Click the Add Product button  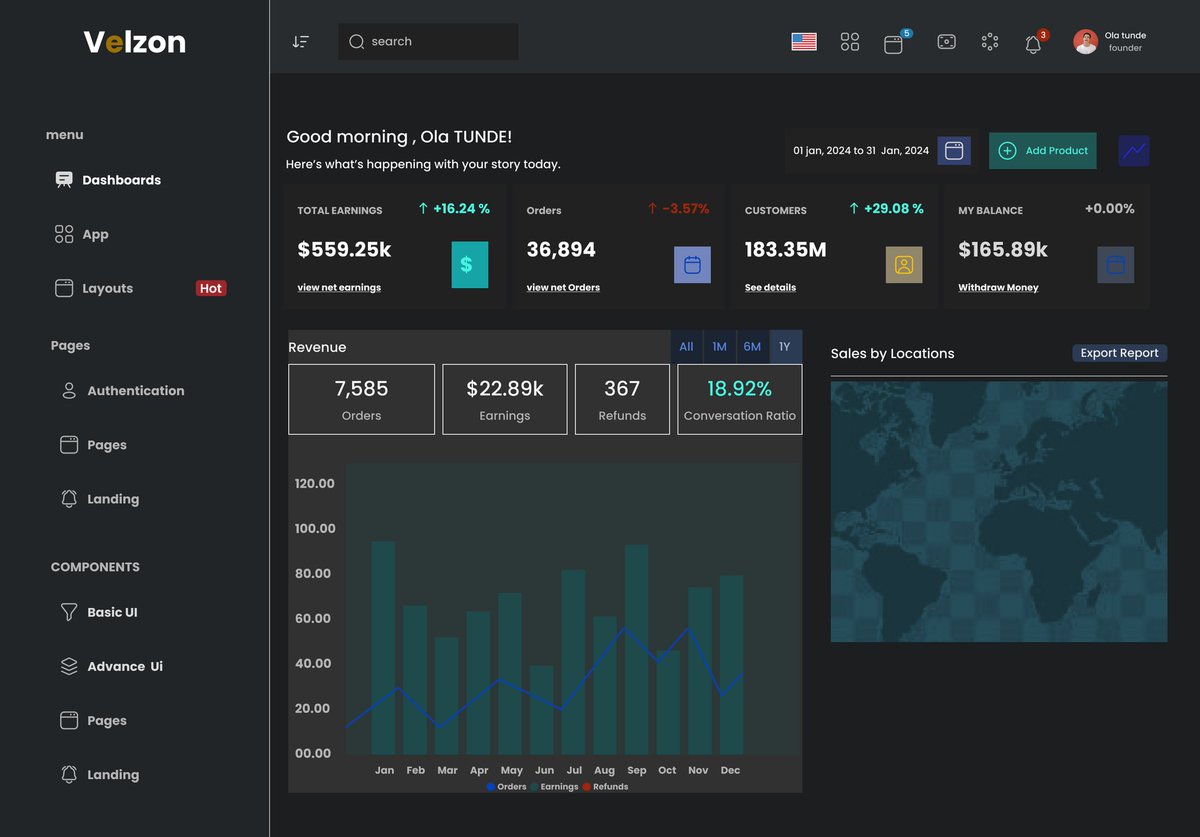(x=1043, y=151)
